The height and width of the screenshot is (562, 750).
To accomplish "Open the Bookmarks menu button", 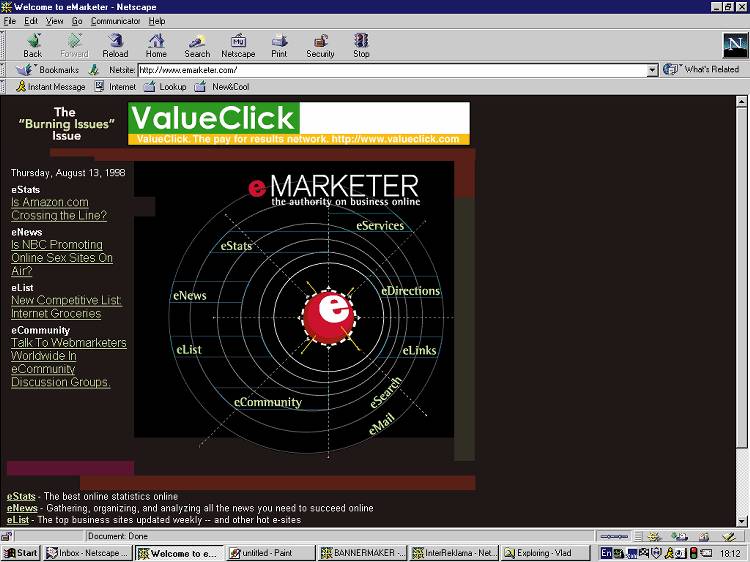I will [47, 70].
